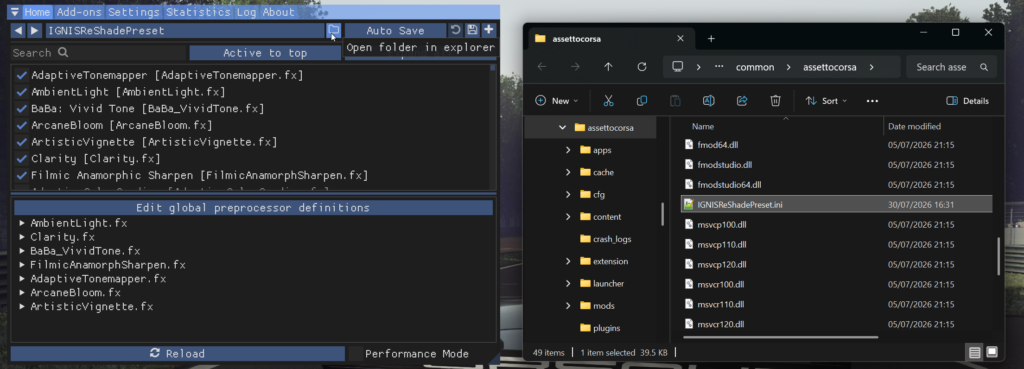Add new preset with plus icon
The height and width of the screenshot is (369, 1024).
488,30
